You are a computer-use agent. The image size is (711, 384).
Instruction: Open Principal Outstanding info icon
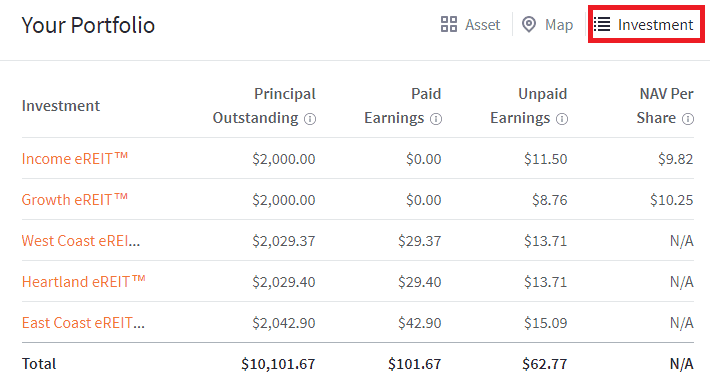point(310,119)
